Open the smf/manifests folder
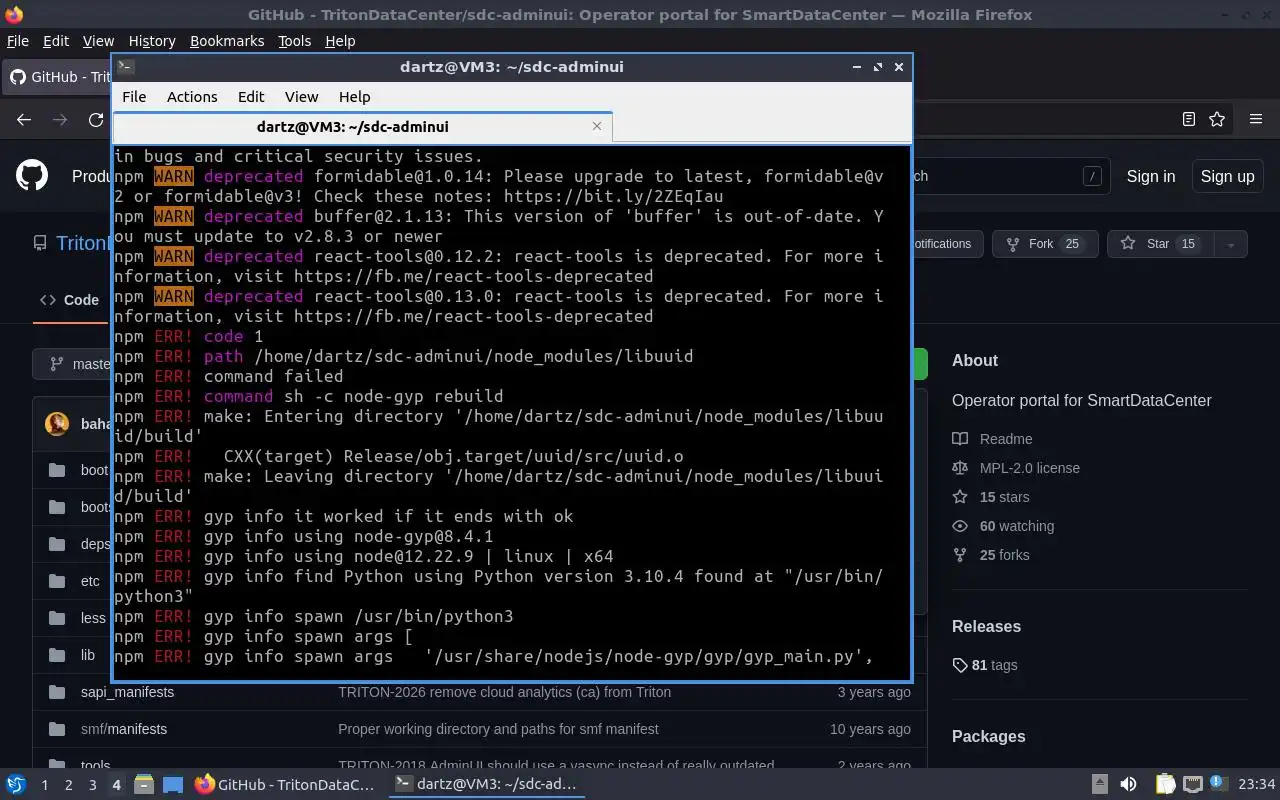 pyautogui.click(x=124, y=729)
